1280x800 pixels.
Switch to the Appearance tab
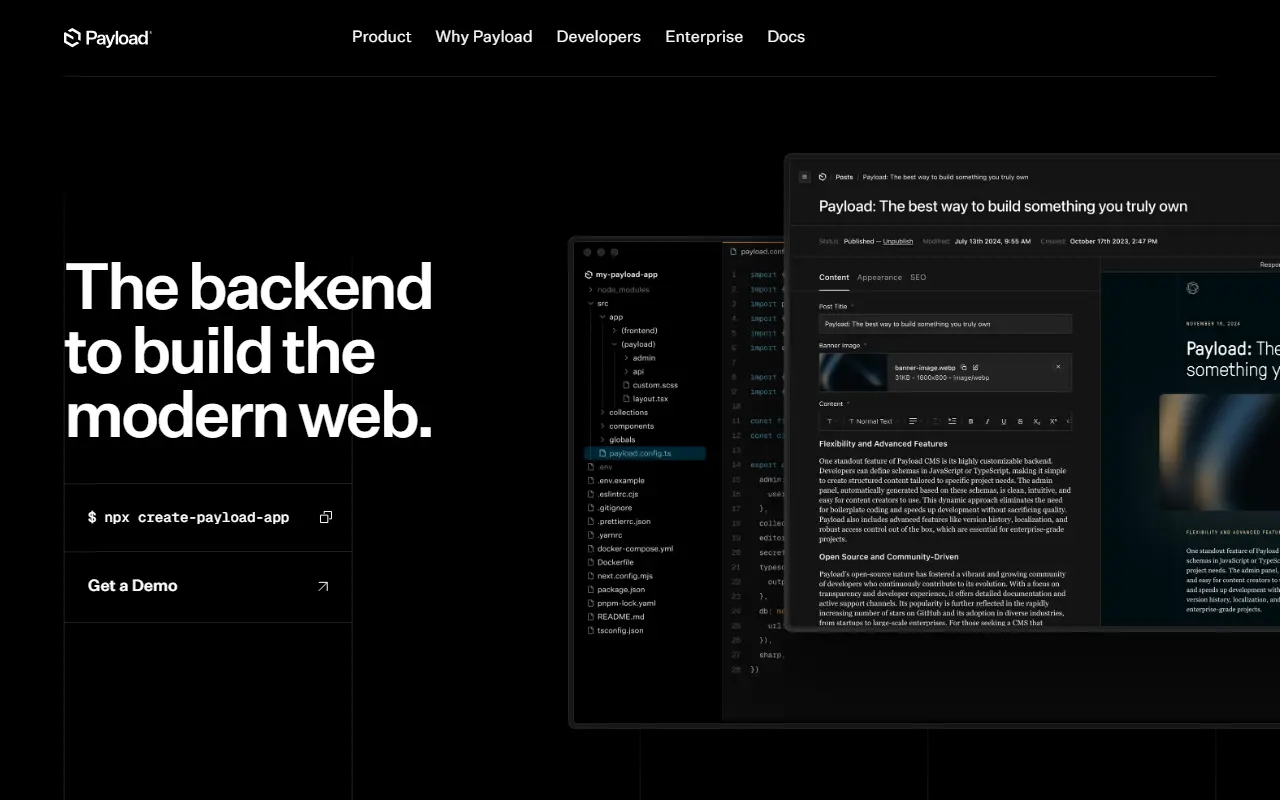pyautogui.click(x=879, y=277)
